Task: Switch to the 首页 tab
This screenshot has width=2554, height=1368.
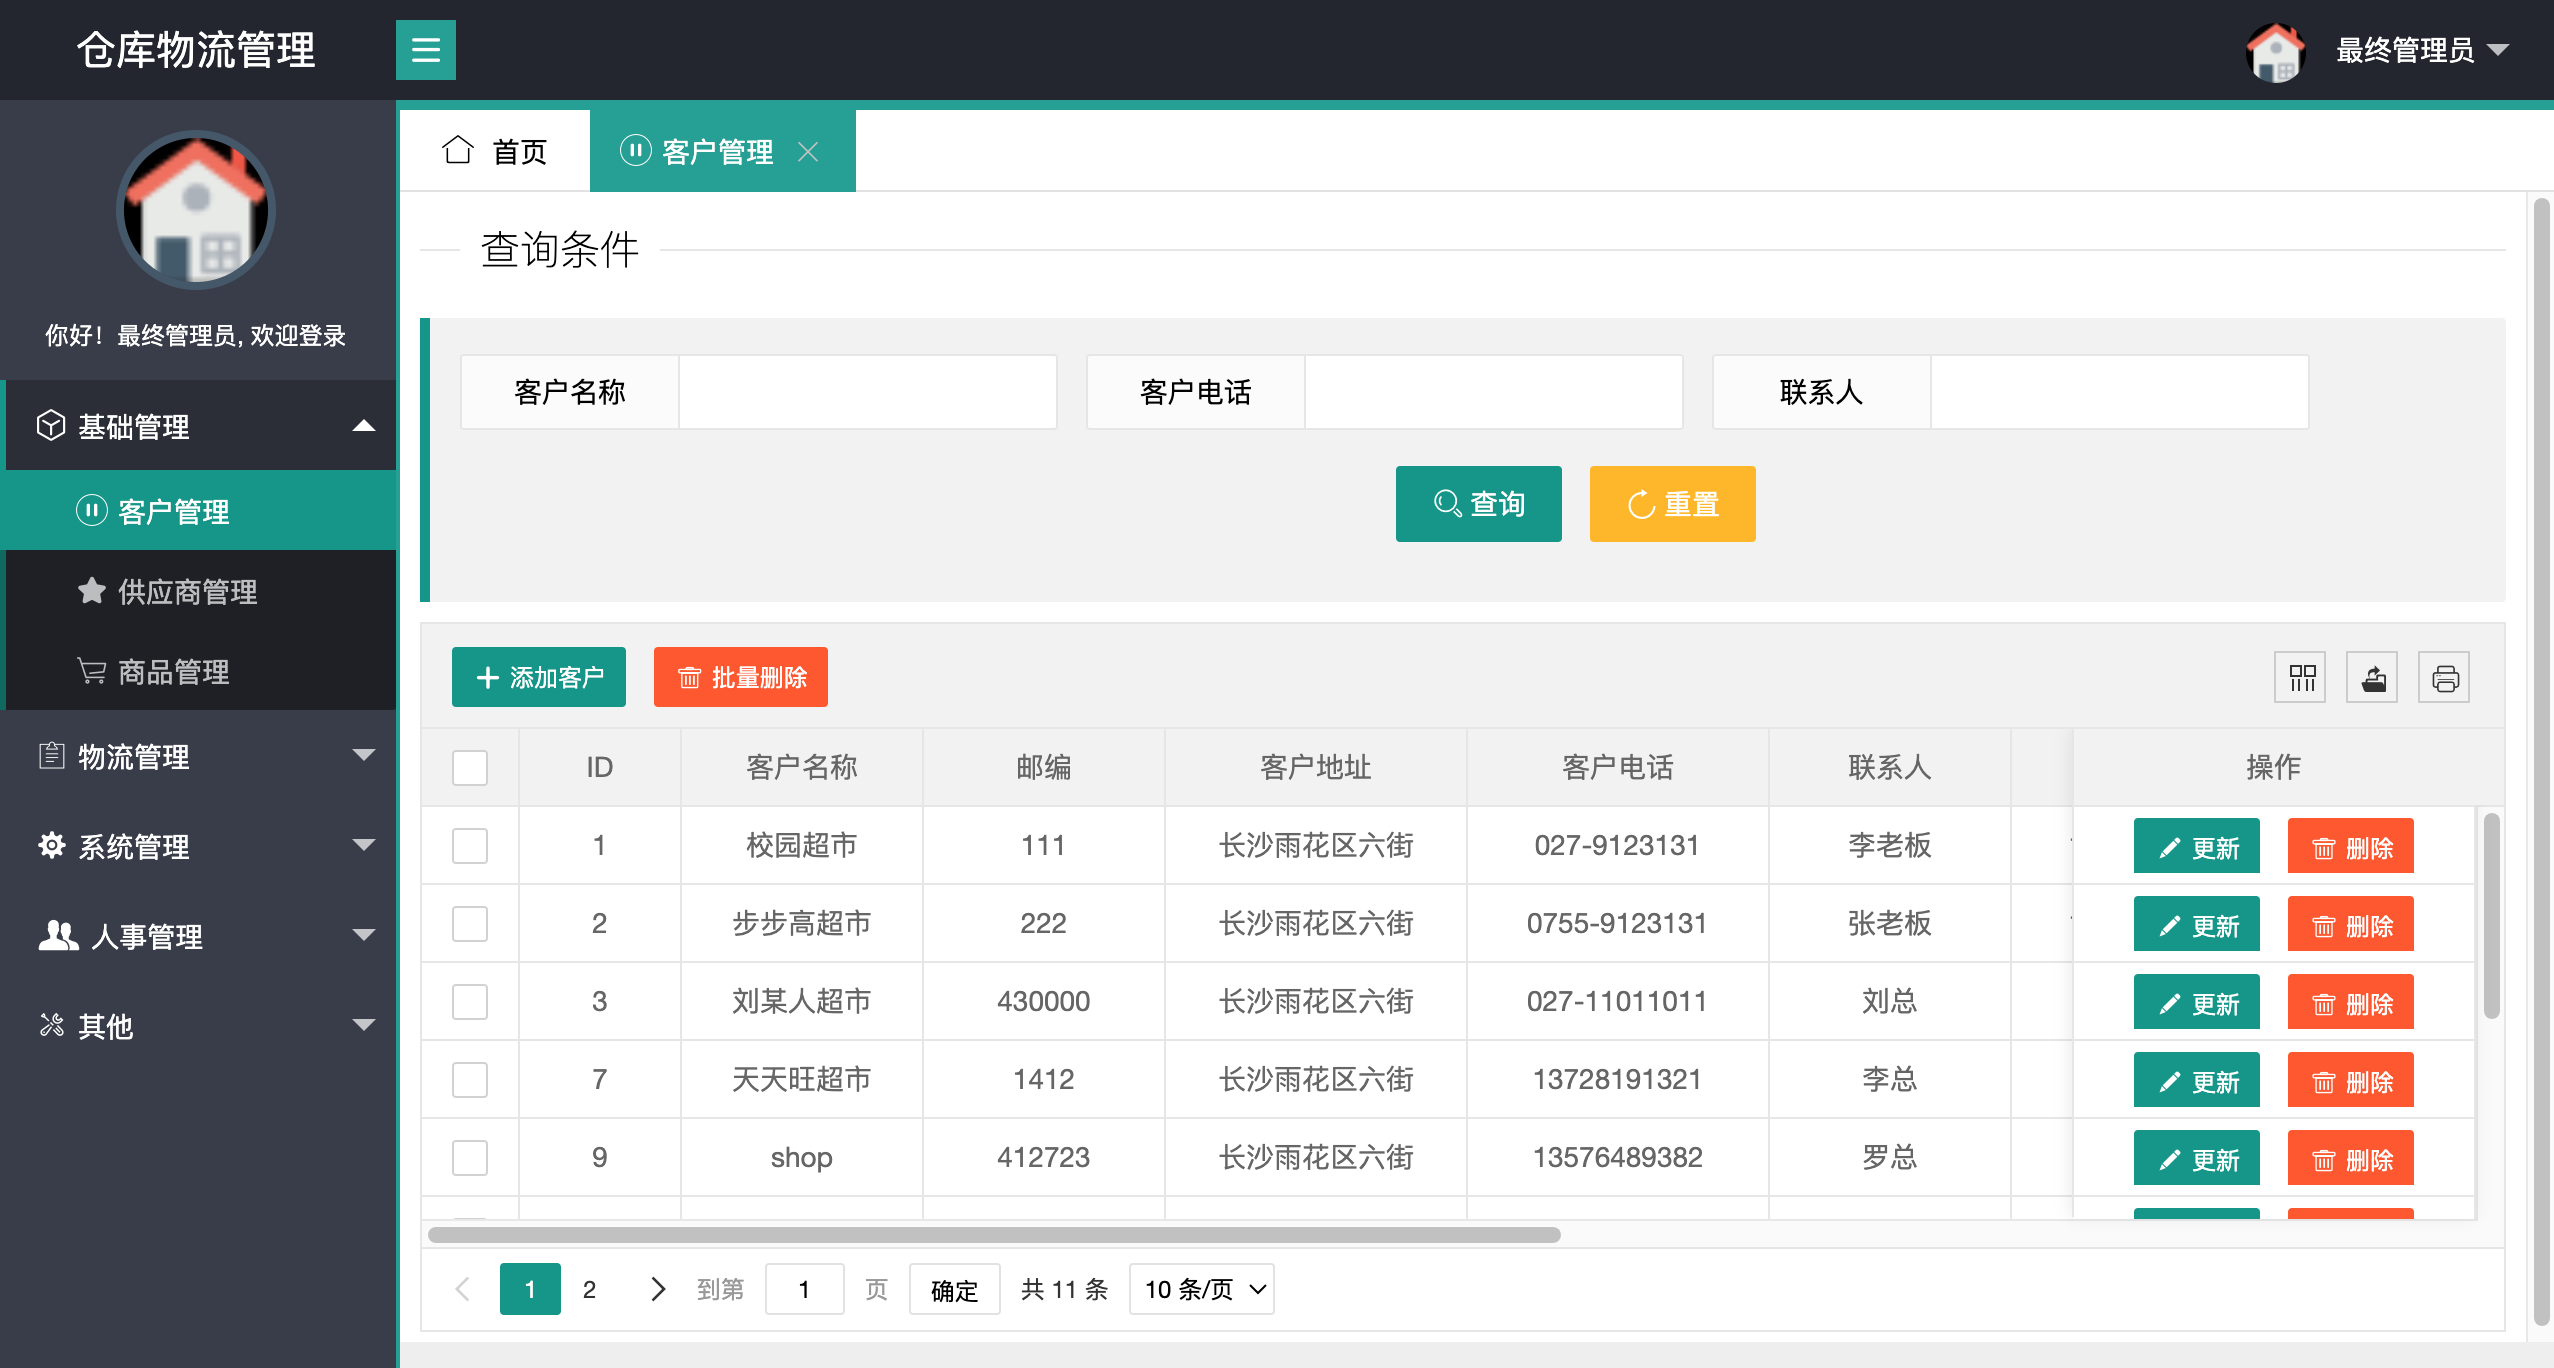Action: point(495,151)
